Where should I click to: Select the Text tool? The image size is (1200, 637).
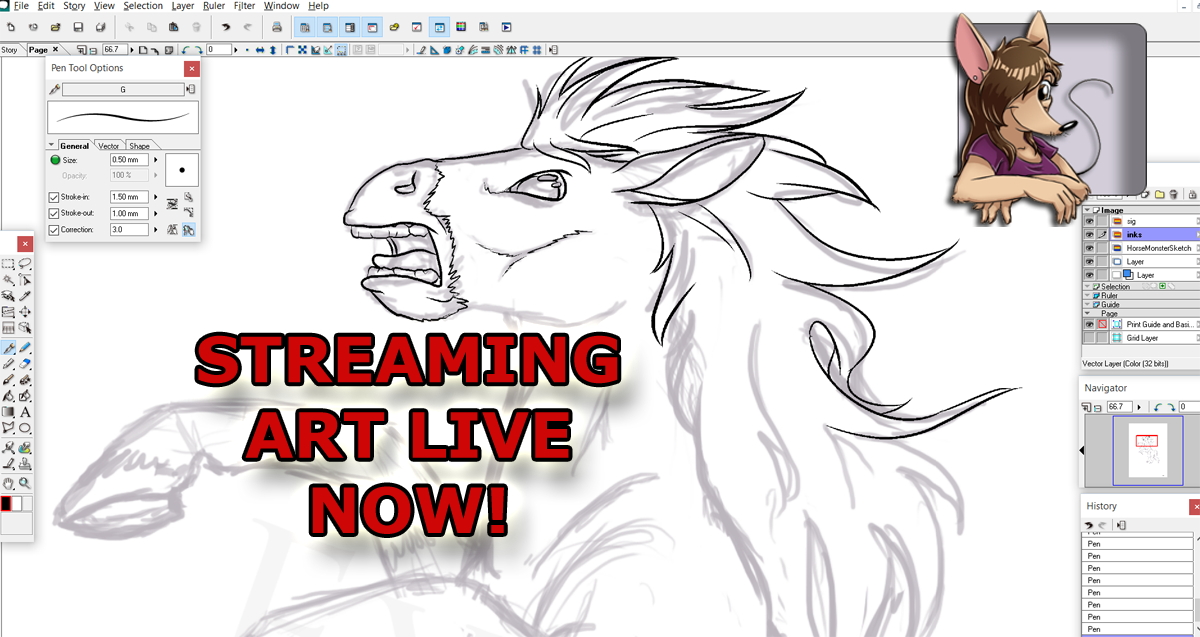click(x=24, y=411)
